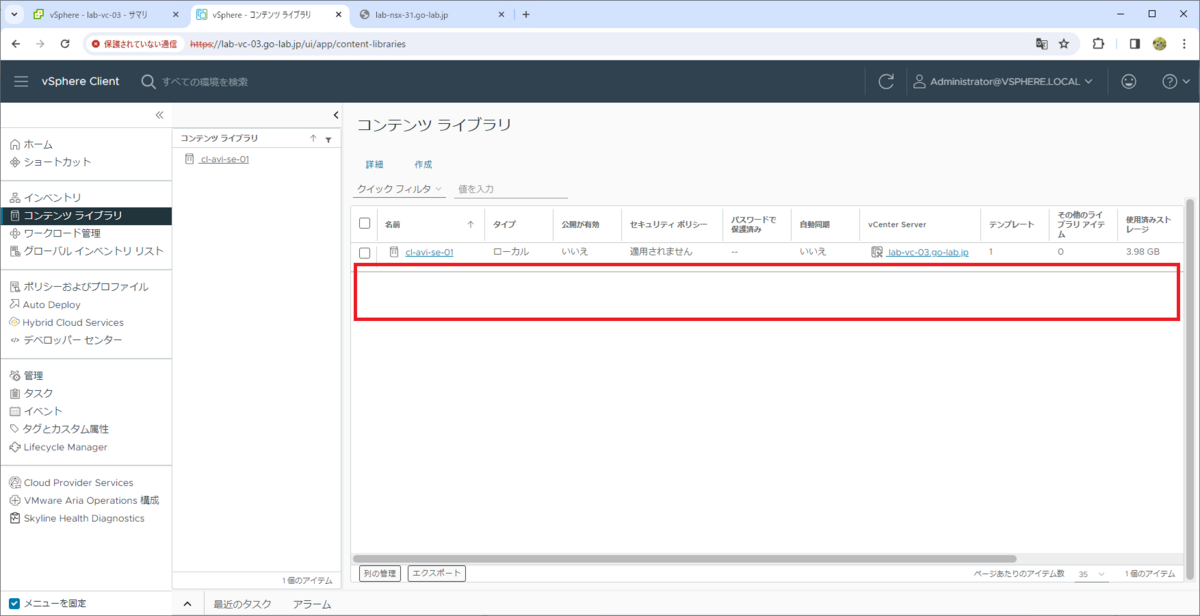Open ポリシーおよびプロファイル
Image resolution: width=1200 pixels, height=616 pixels.
click(x=85, y=287)
